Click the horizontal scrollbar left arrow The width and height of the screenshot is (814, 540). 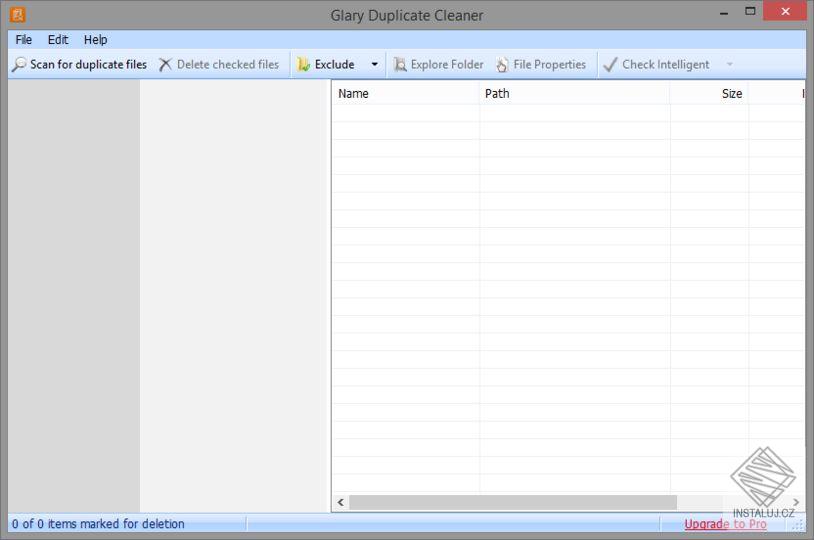[x=341, y=502]
